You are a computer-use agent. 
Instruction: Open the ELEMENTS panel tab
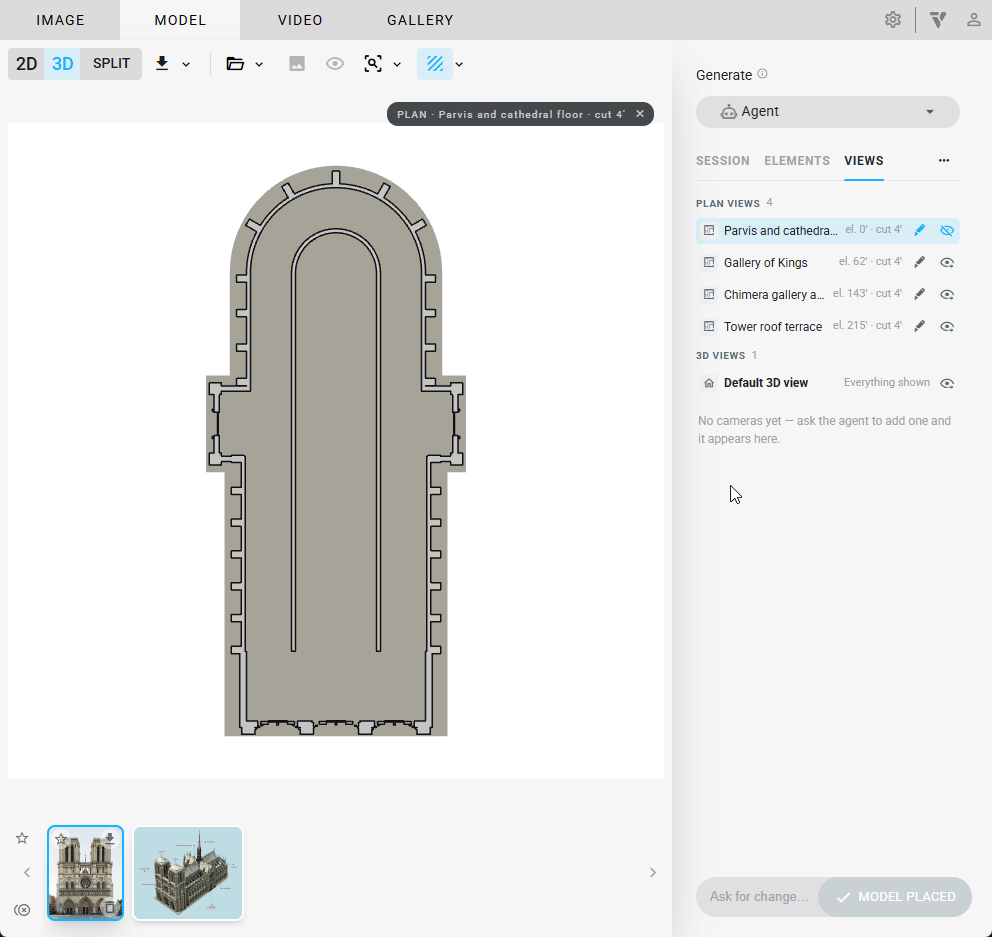(x=797, y=161)
